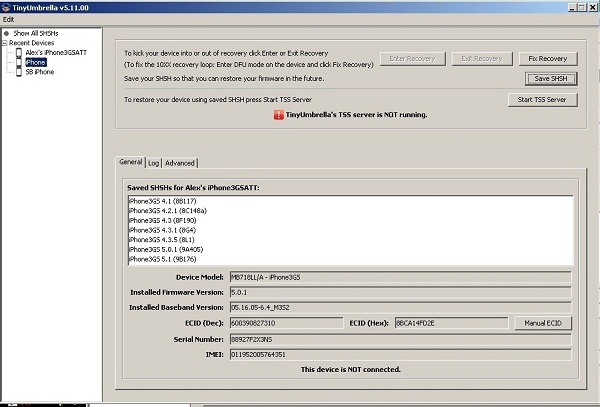Screen dimensions: 600x407
Task: Click the red TSS server warning icon
Action: tap(279, 115)
